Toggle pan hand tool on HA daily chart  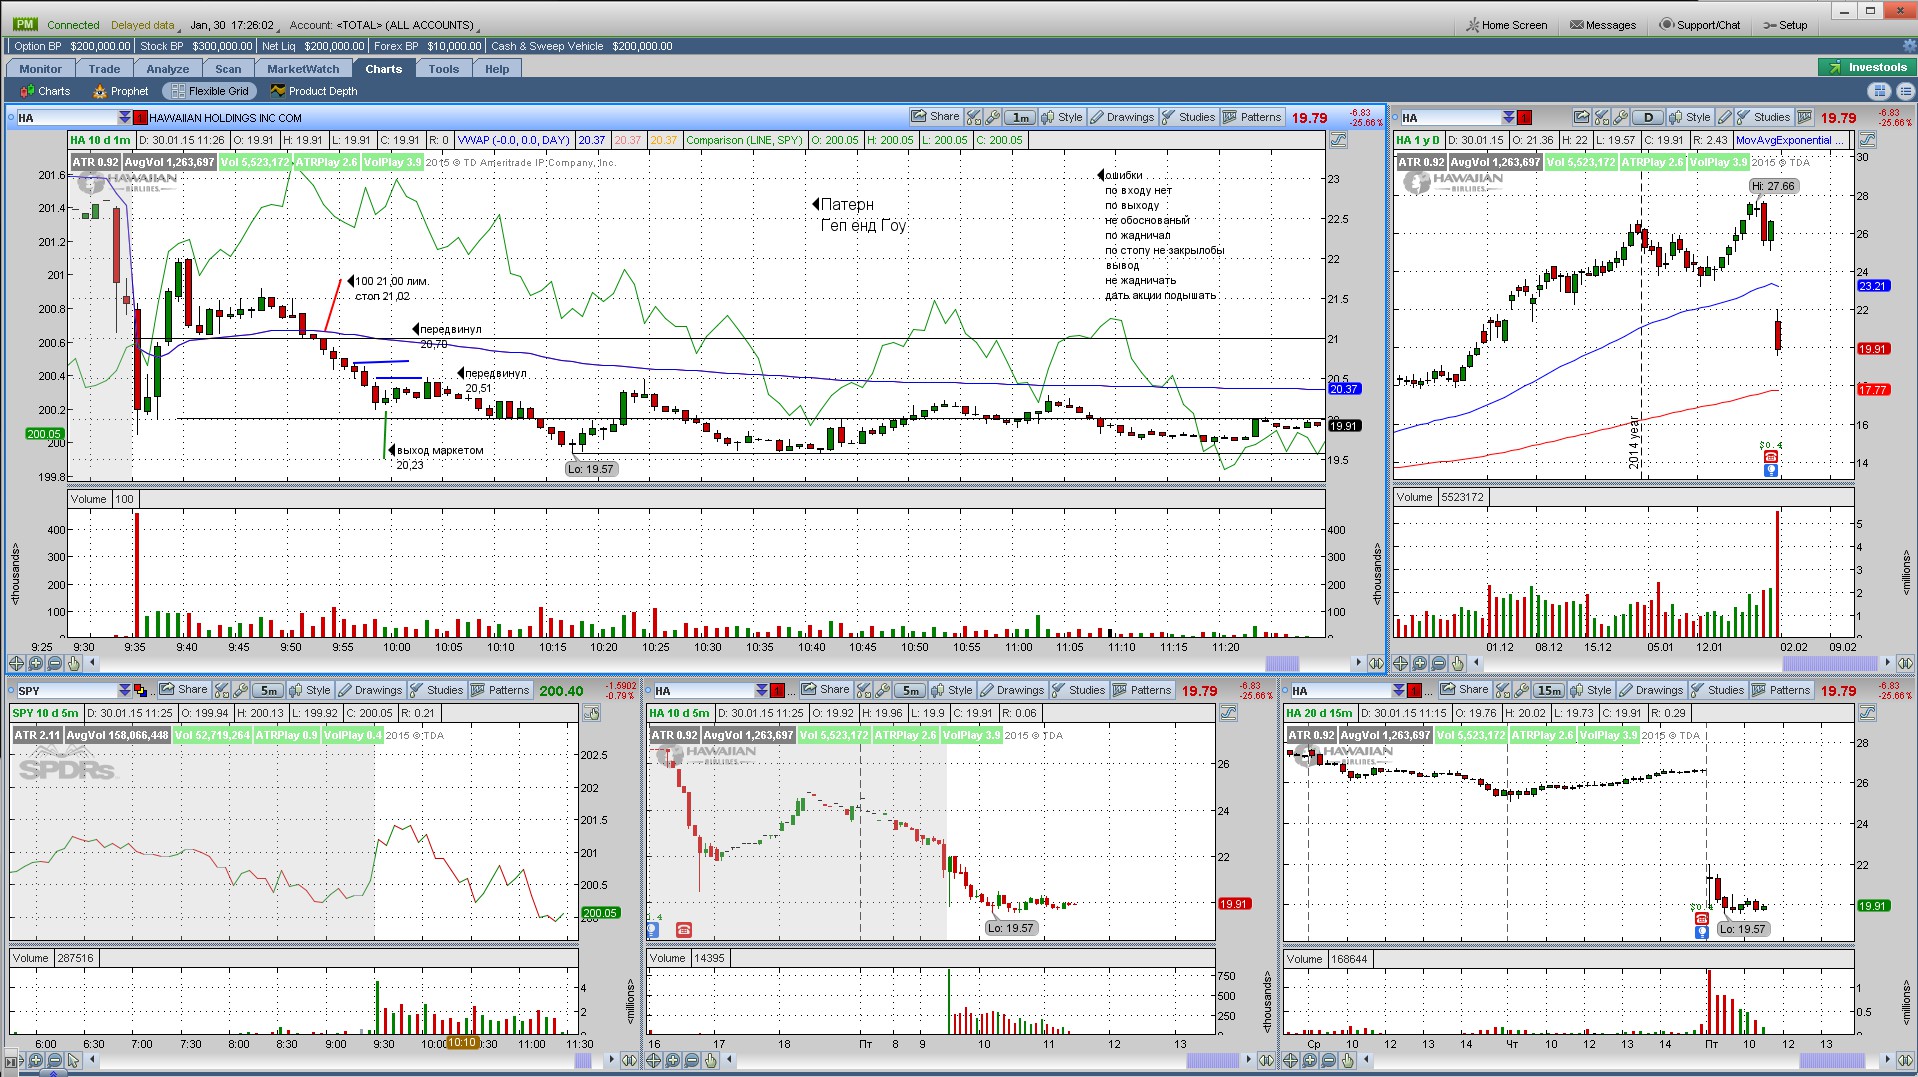pyautogui.click(x=1458, y=663)
